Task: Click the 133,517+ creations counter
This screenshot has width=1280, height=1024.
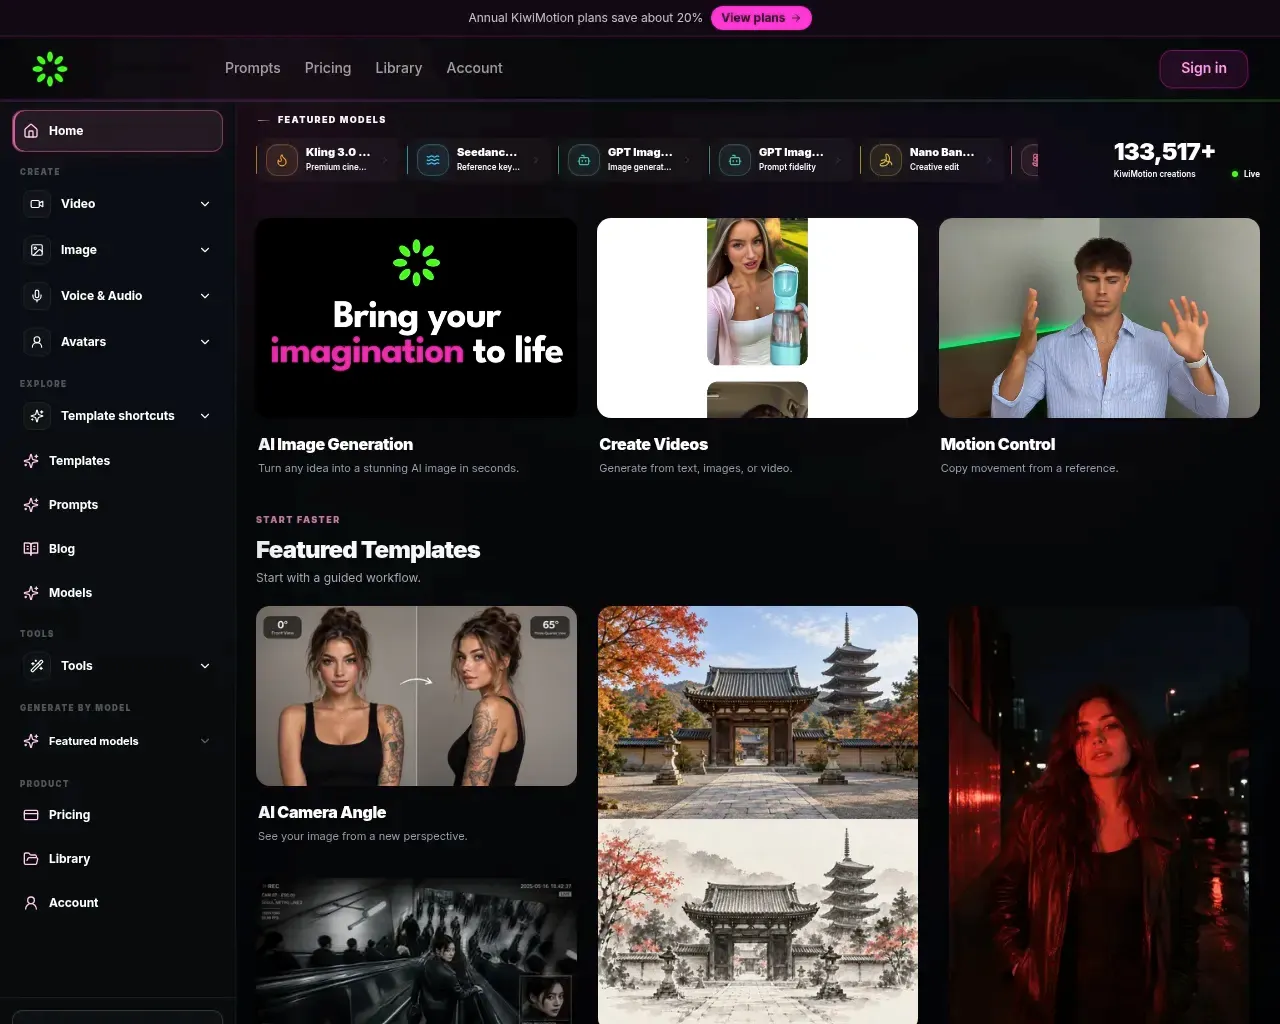Action: [x=1164, y=152]
